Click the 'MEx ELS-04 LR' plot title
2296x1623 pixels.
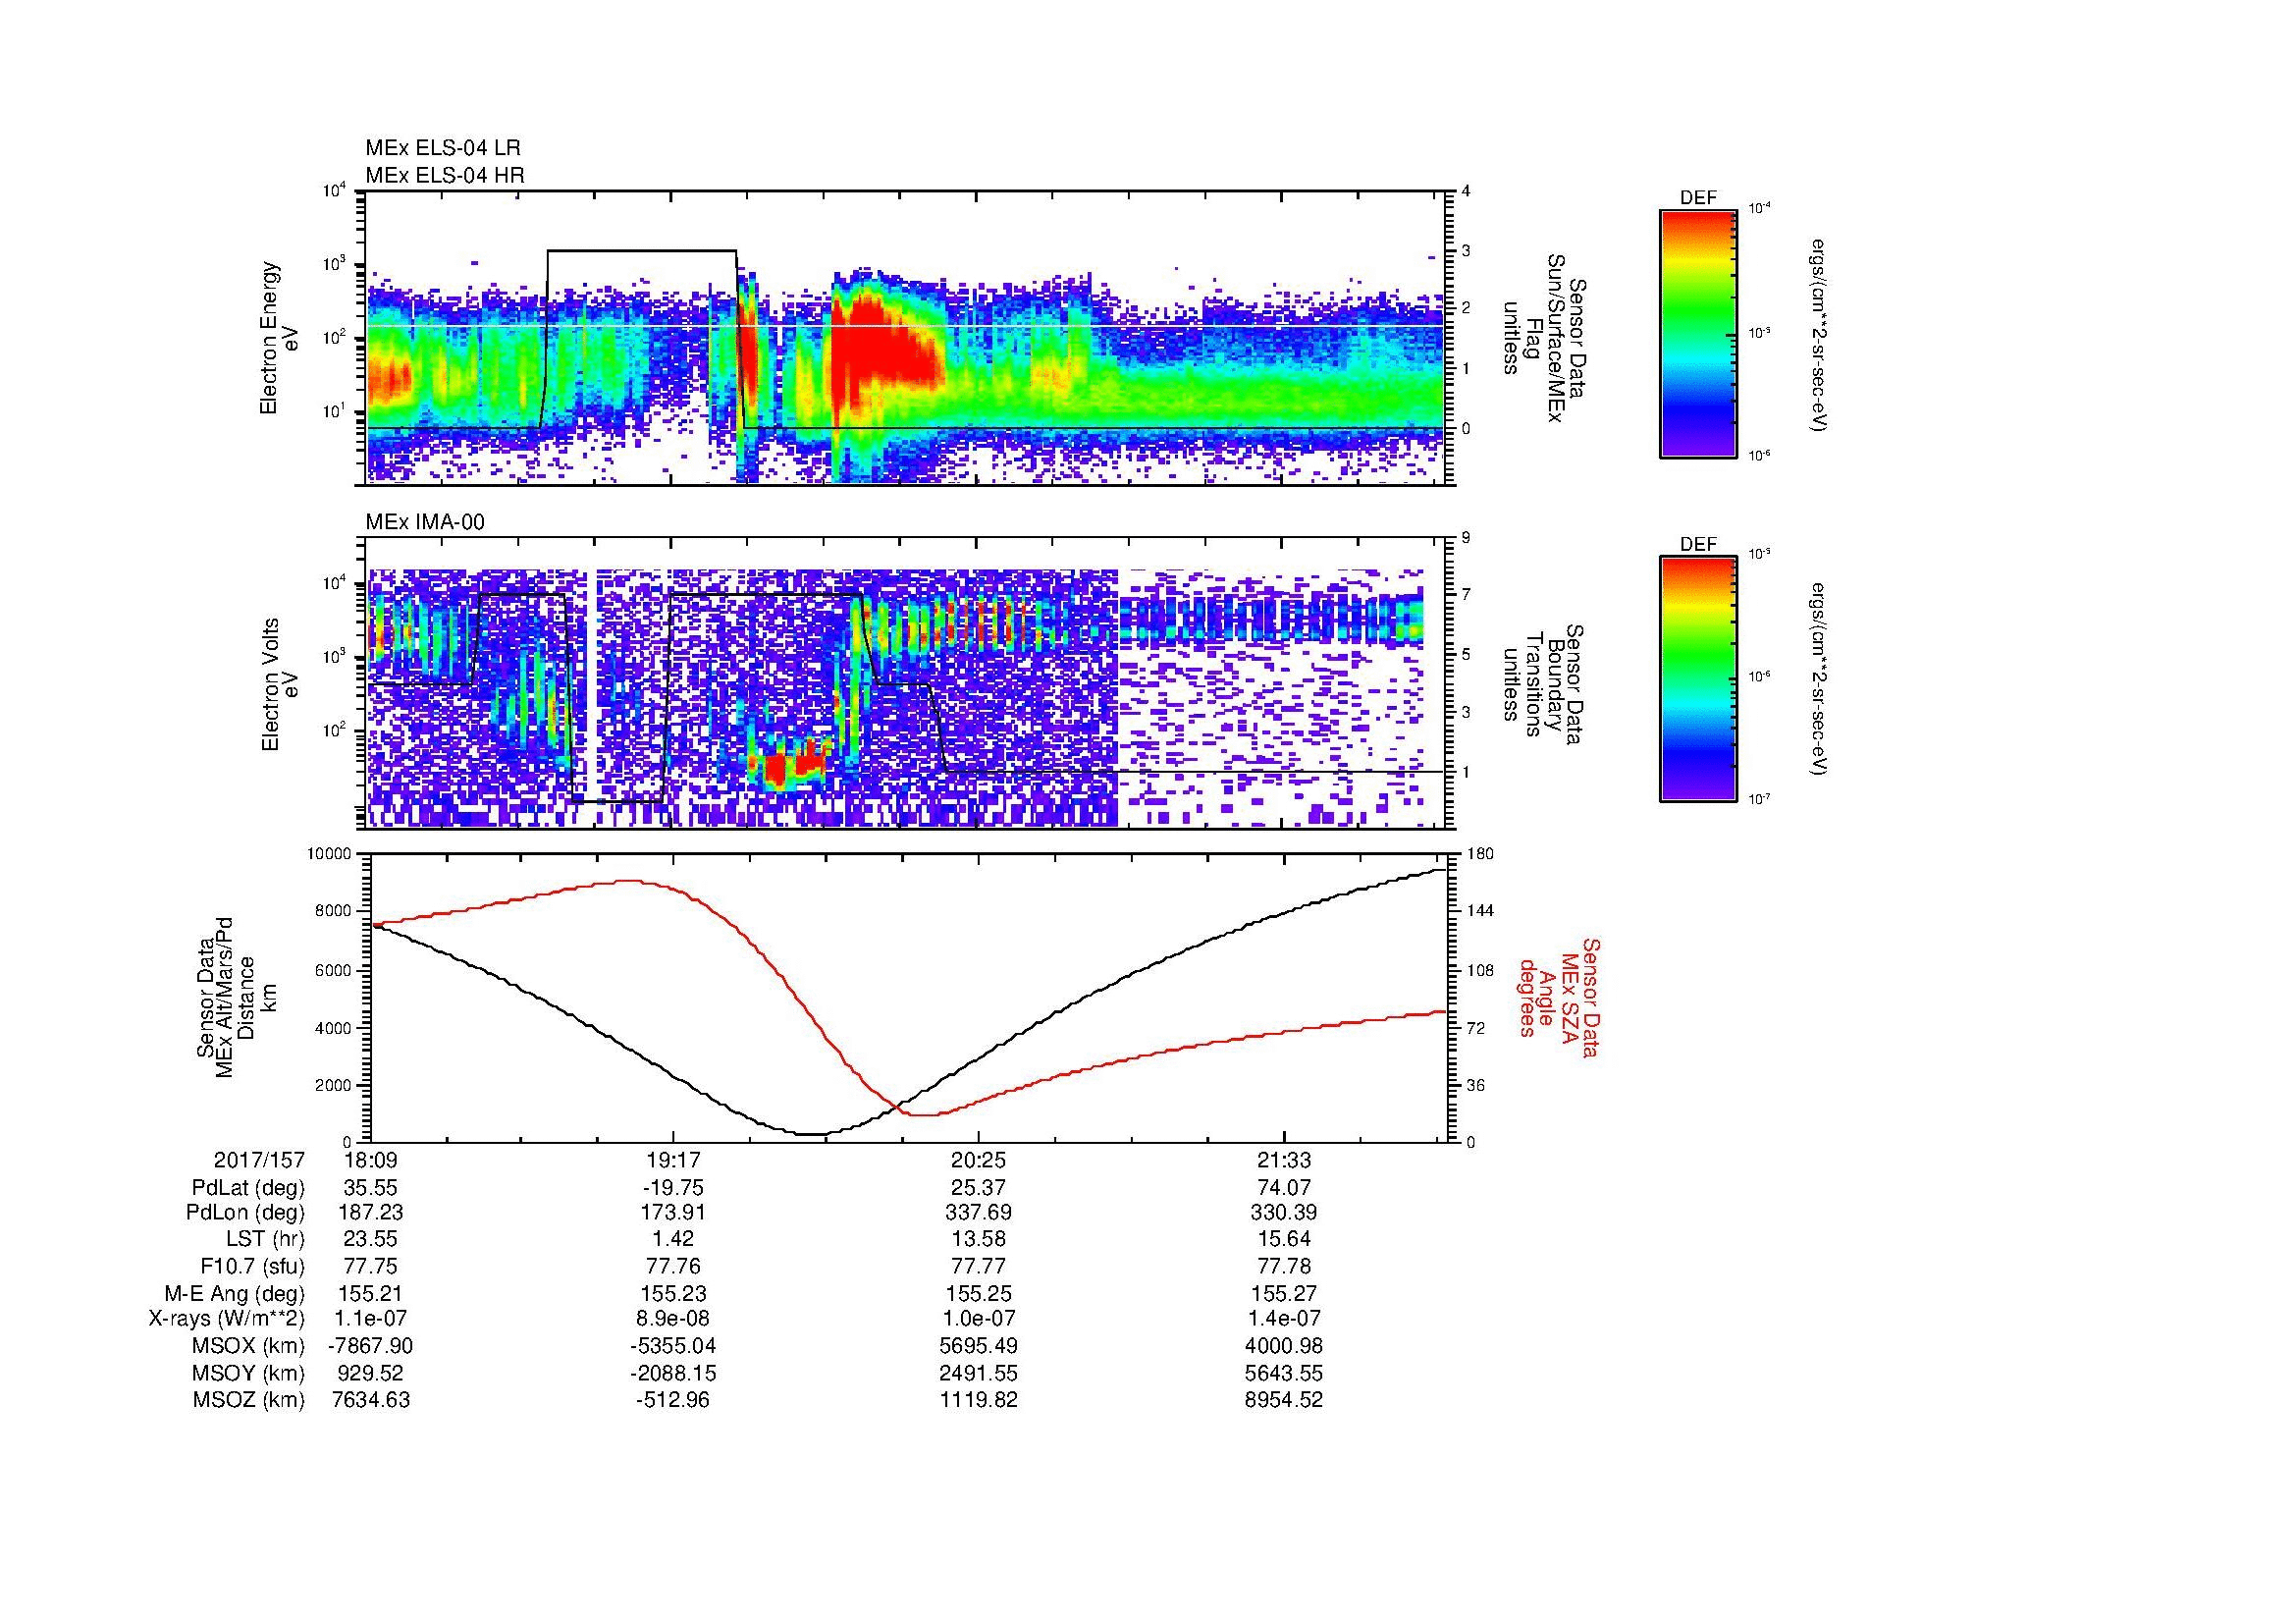(443, 148)
